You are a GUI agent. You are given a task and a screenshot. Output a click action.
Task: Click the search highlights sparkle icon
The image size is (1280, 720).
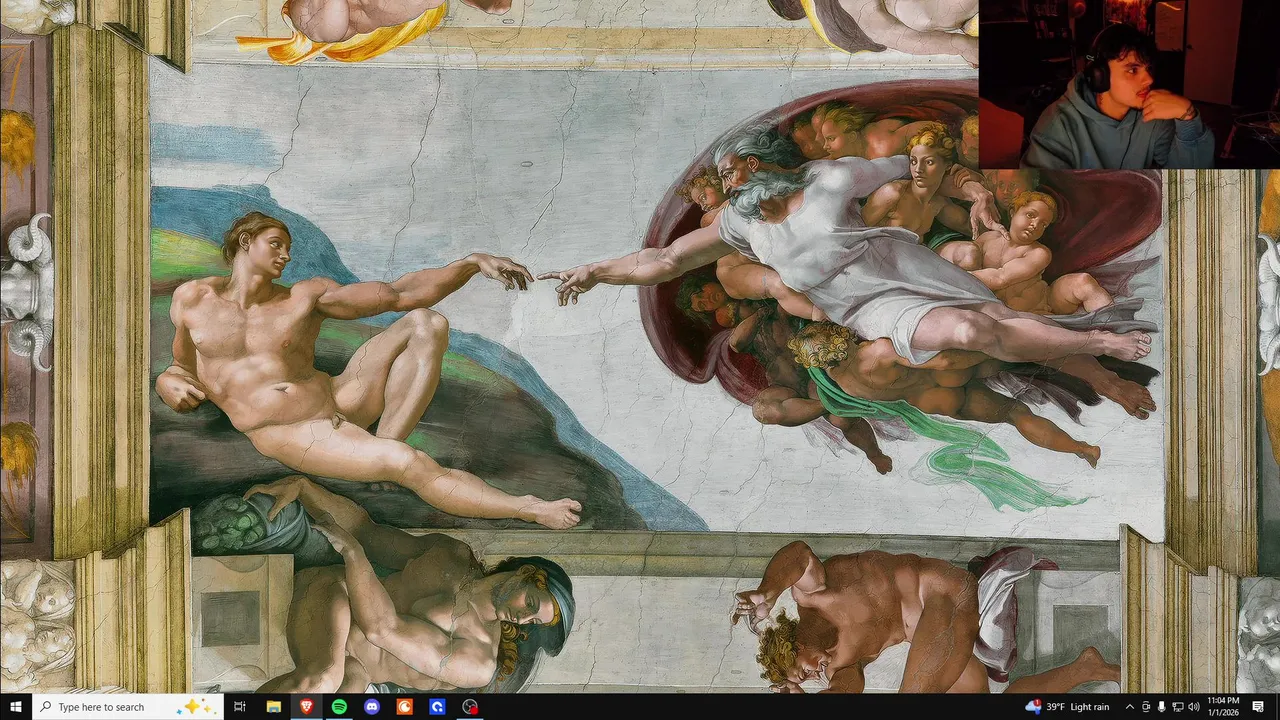click(x=196, y=707)
